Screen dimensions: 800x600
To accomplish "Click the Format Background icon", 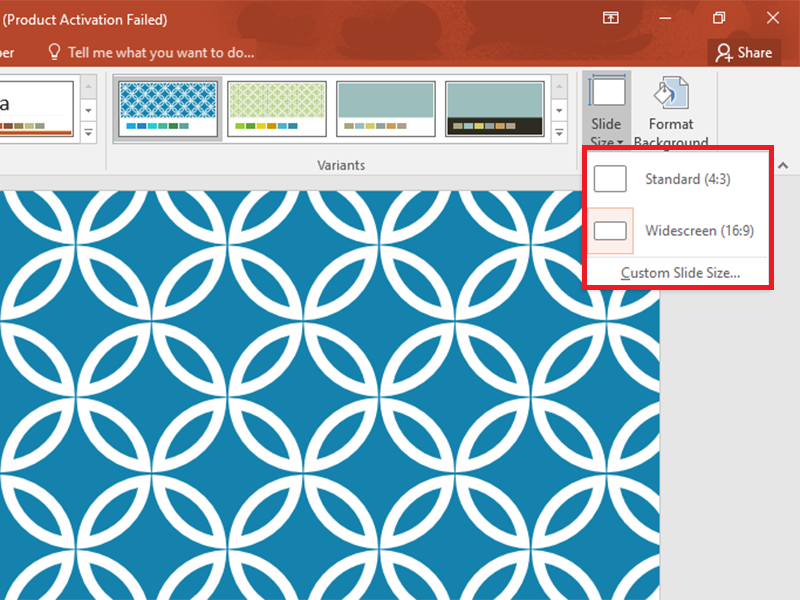I will coord(670,96).
